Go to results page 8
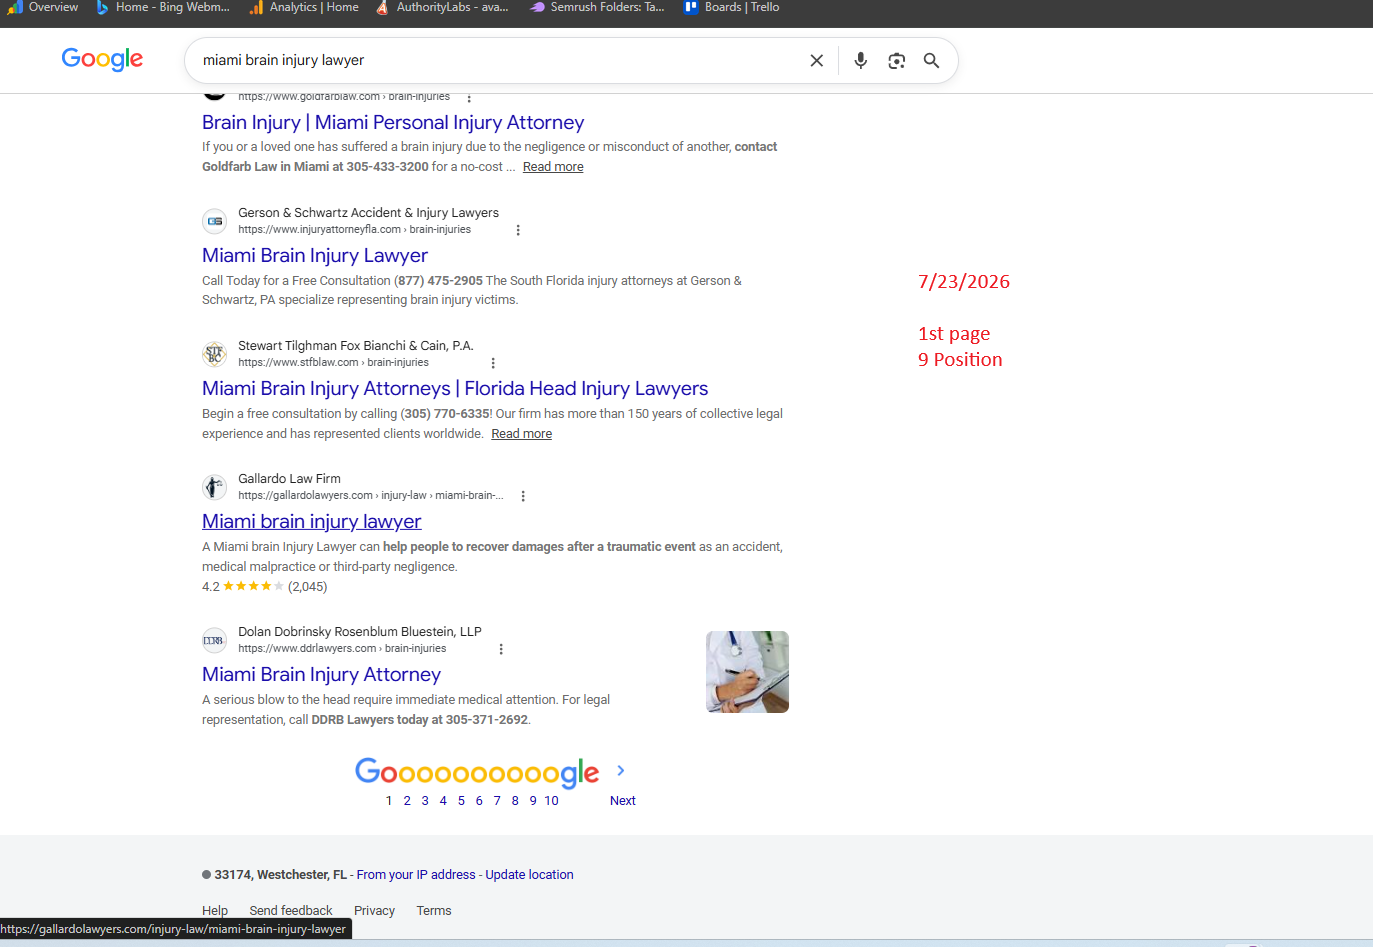1373x947 pixels. [515, 801]
